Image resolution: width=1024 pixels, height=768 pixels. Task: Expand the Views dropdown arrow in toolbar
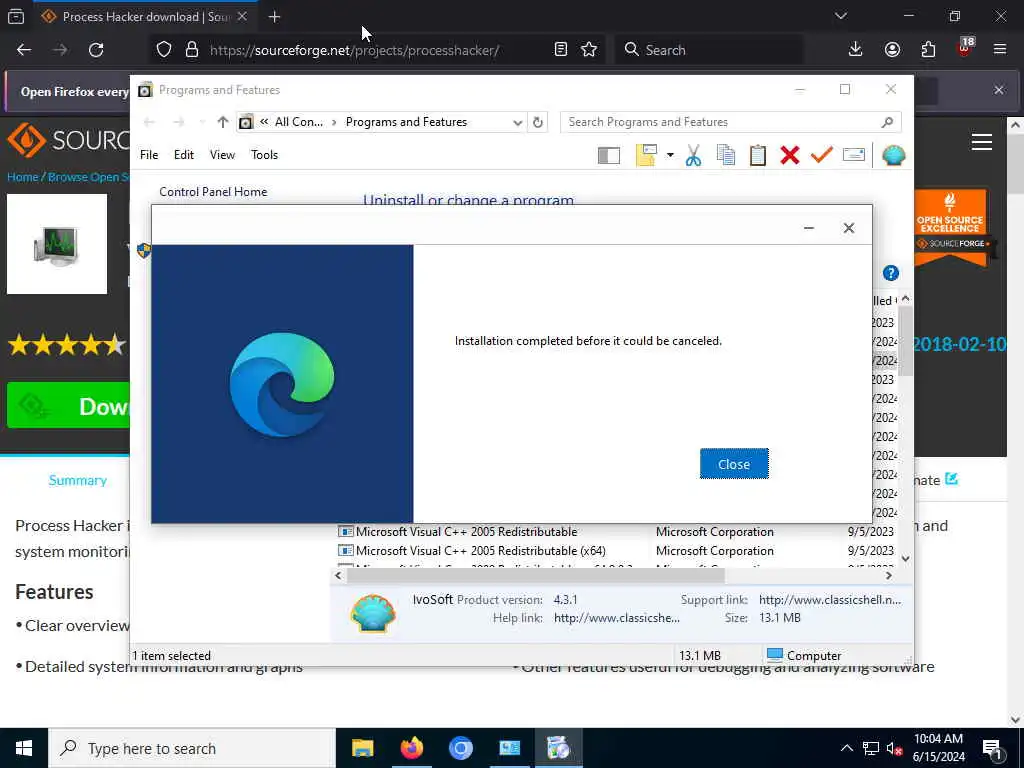[670, 155]
